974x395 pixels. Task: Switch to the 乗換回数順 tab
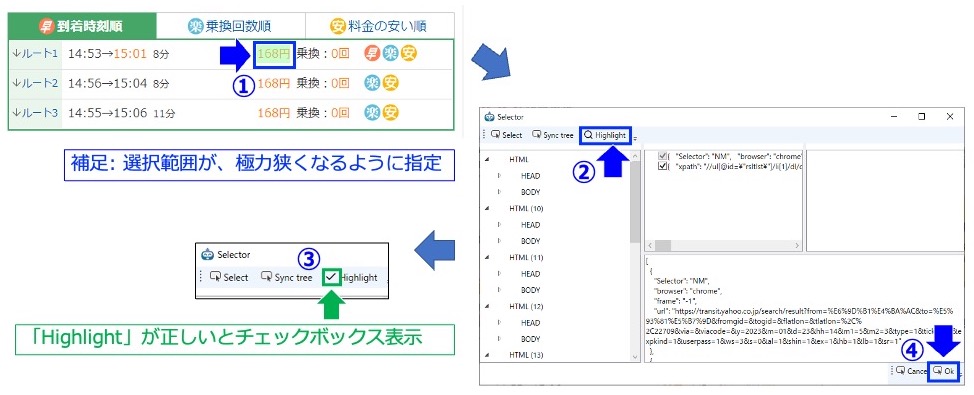click(230, 26)
